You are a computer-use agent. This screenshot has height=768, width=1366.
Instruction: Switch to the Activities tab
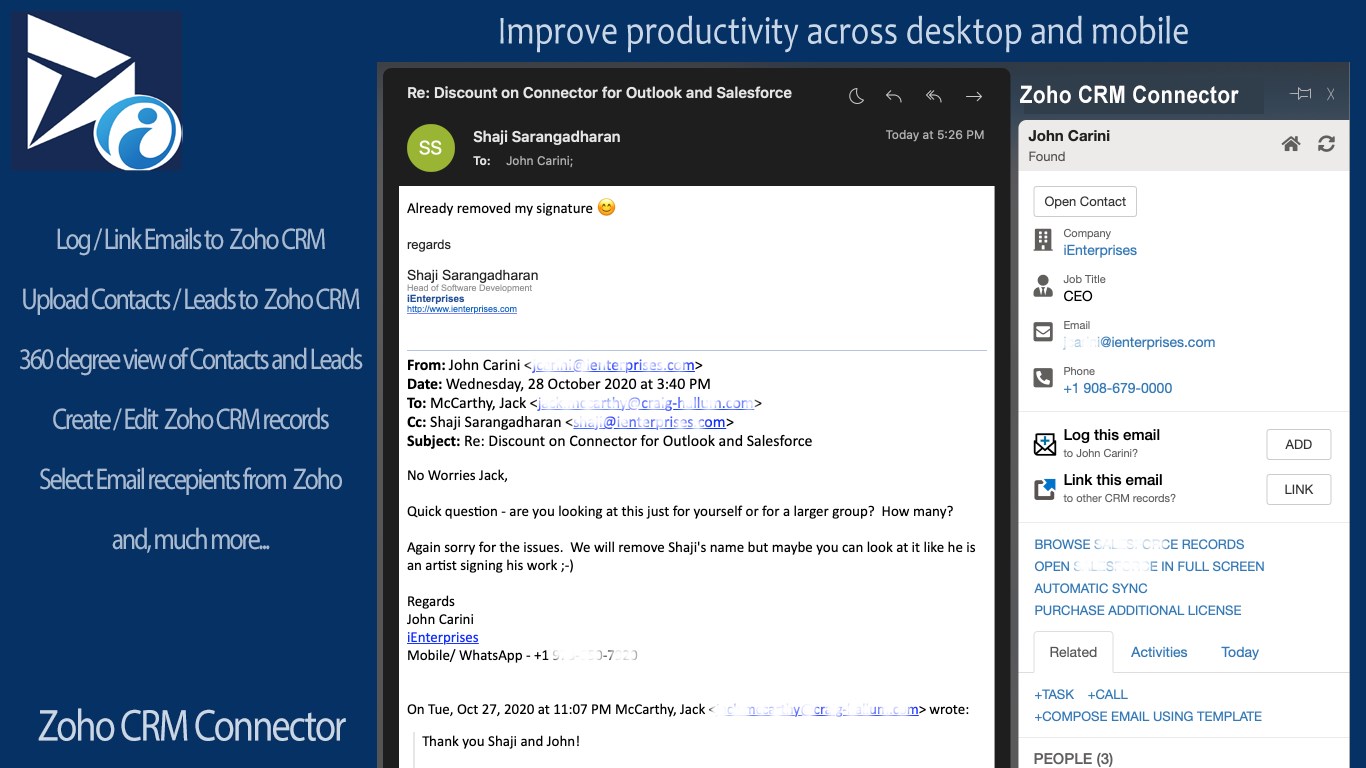(x=1159, y=652)
